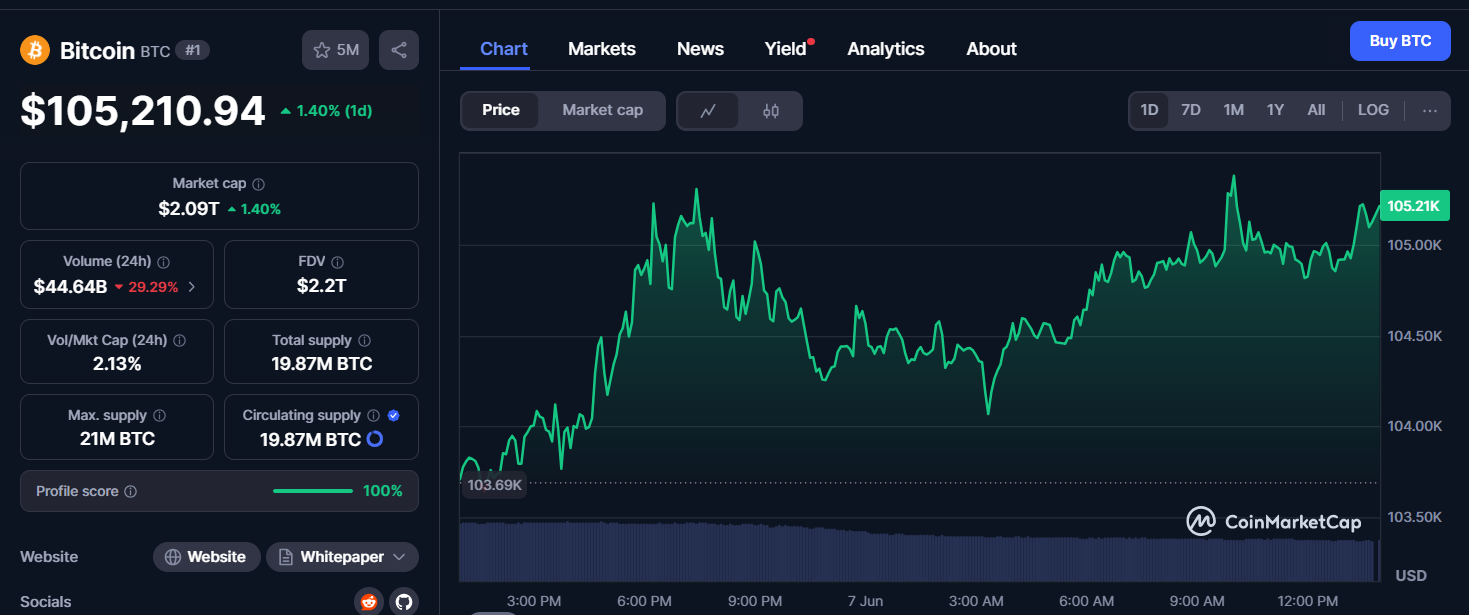Screen dimensions: 1469x615
Task: Add Bitcoin to watchlist via star button
Action: (336, 50)
